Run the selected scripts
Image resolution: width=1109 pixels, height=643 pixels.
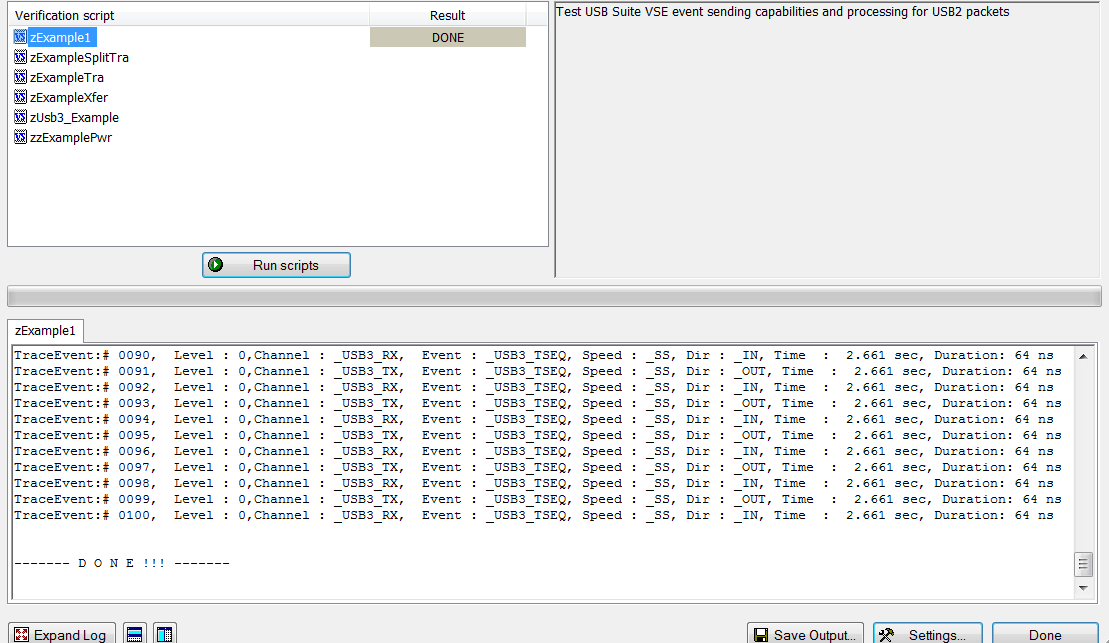click(277, 265)
